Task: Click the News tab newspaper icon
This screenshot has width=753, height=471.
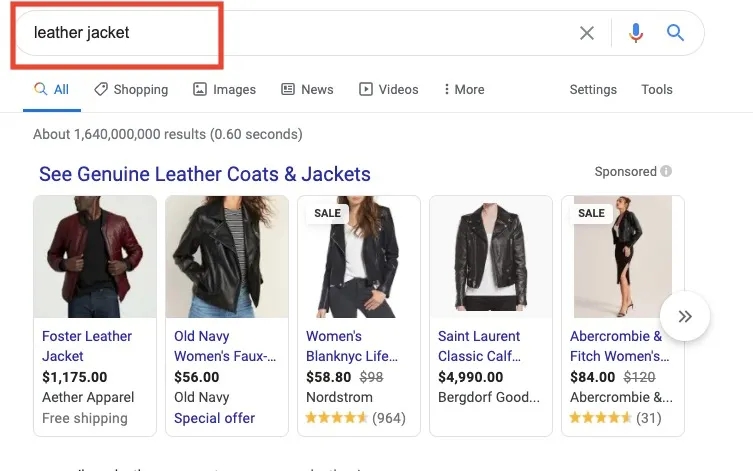Action: 288,89
